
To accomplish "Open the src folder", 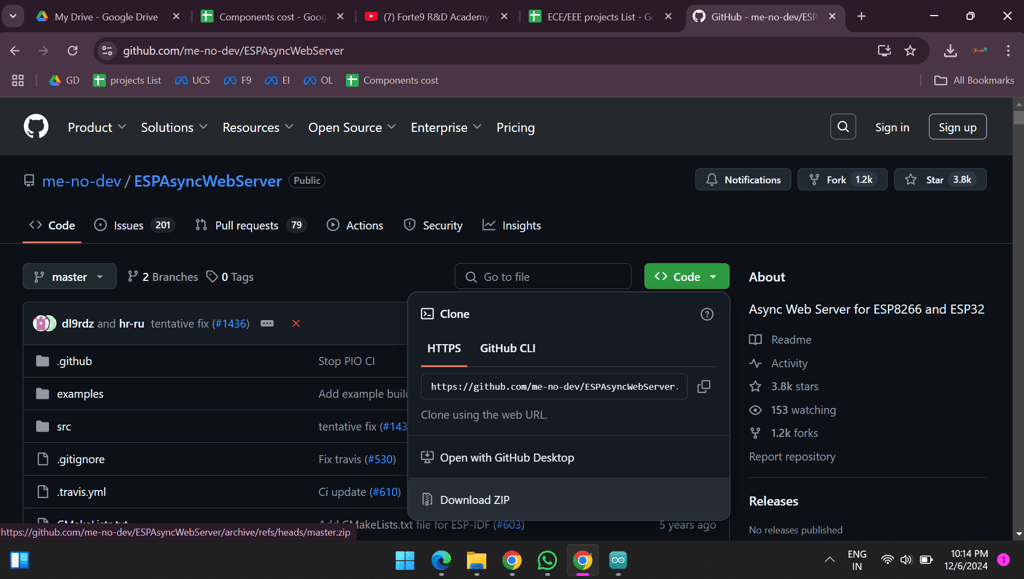I will pos(63,426).
